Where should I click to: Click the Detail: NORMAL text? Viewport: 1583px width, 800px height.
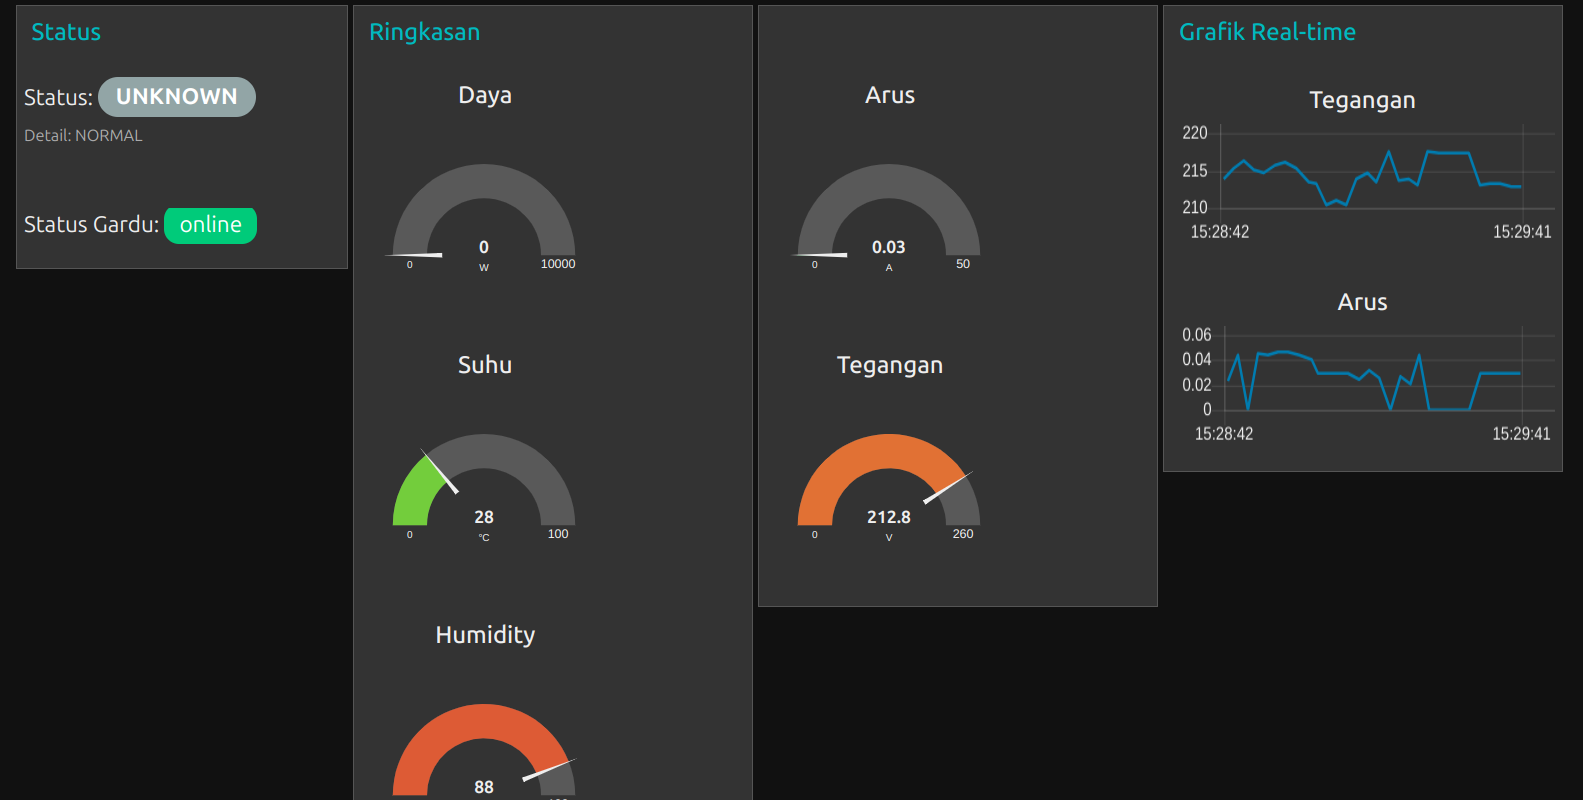coord(83,136)
